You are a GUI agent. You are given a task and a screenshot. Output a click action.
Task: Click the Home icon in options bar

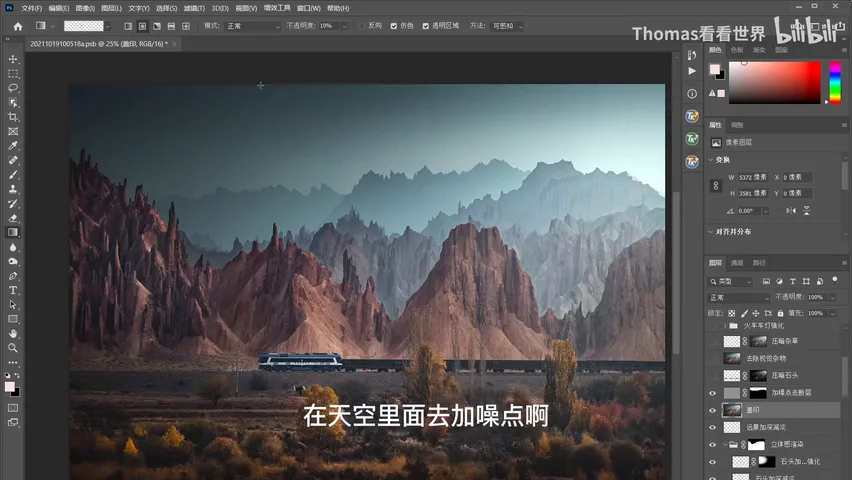18,26
